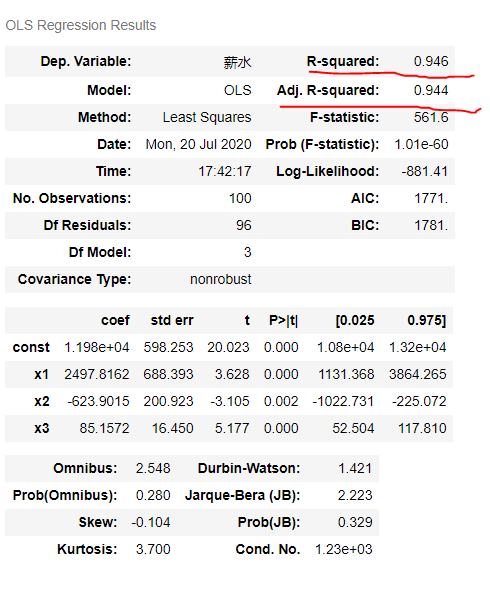Screen dimensions: 490x591
Task: Select the 'const' row label
Action: click(x=31, y=347)
